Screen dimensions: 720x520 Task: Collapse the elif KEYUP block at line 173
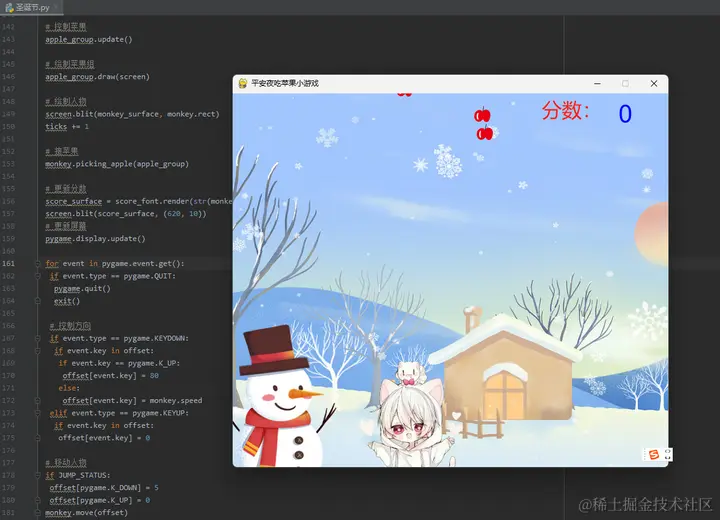point(38,413)
